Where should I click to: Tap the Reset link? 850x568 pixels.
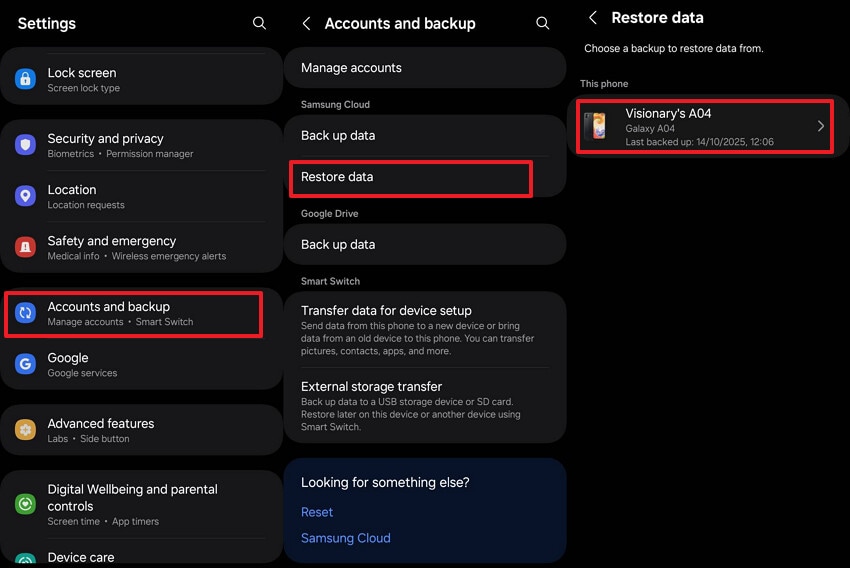(317, 512)
